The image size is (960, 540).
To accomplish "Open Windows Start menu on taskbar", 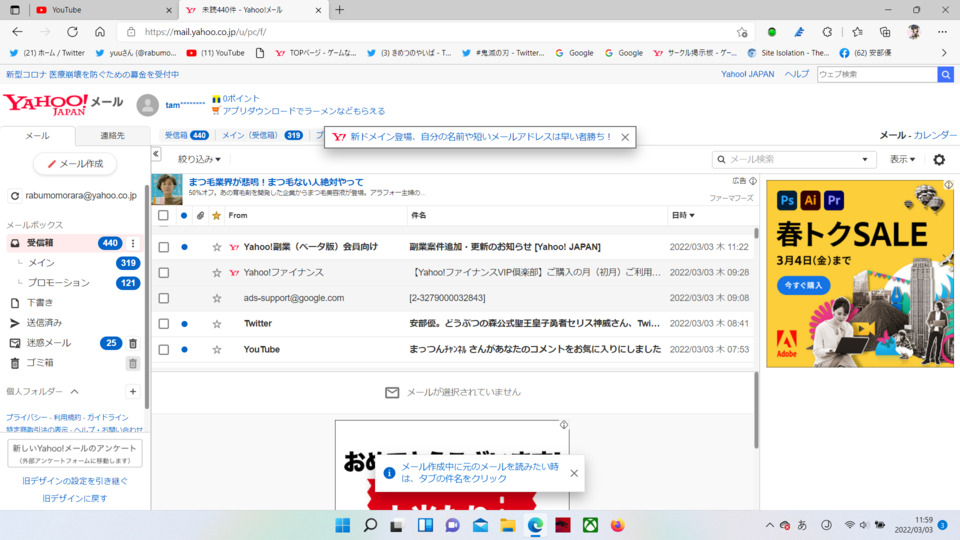I will click(343, 525).
